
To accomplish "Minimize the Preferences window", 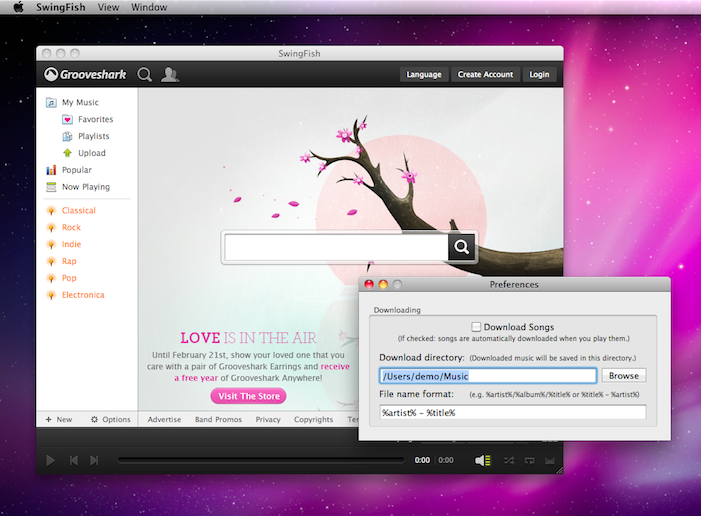I will coord(383,284).
